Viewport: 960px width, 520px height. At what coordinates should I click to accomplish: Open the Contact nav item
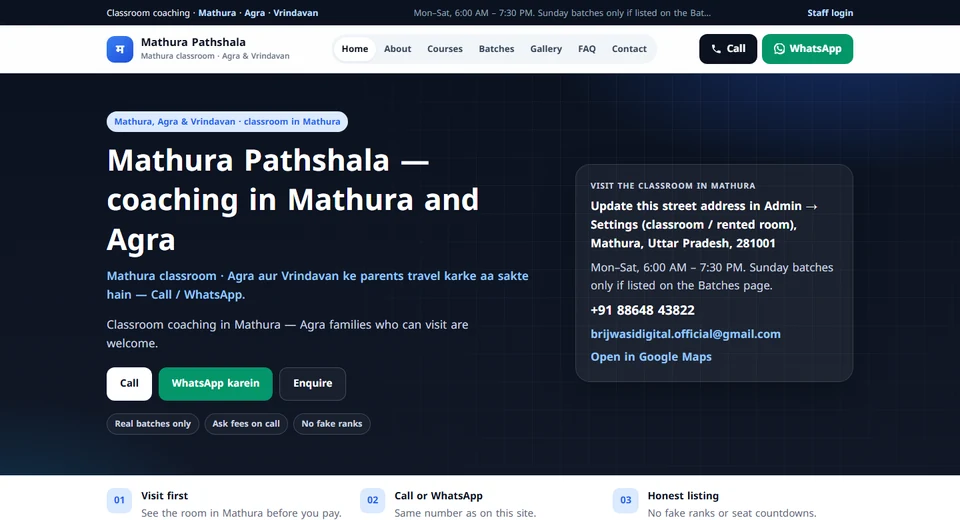tap(629, 49)
